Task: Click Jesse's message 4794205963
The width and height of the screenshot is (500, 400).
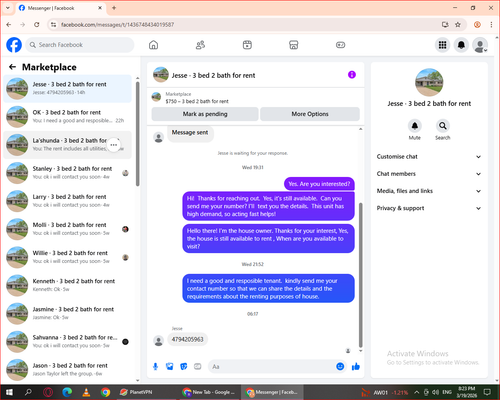Action: click(188, 339)
